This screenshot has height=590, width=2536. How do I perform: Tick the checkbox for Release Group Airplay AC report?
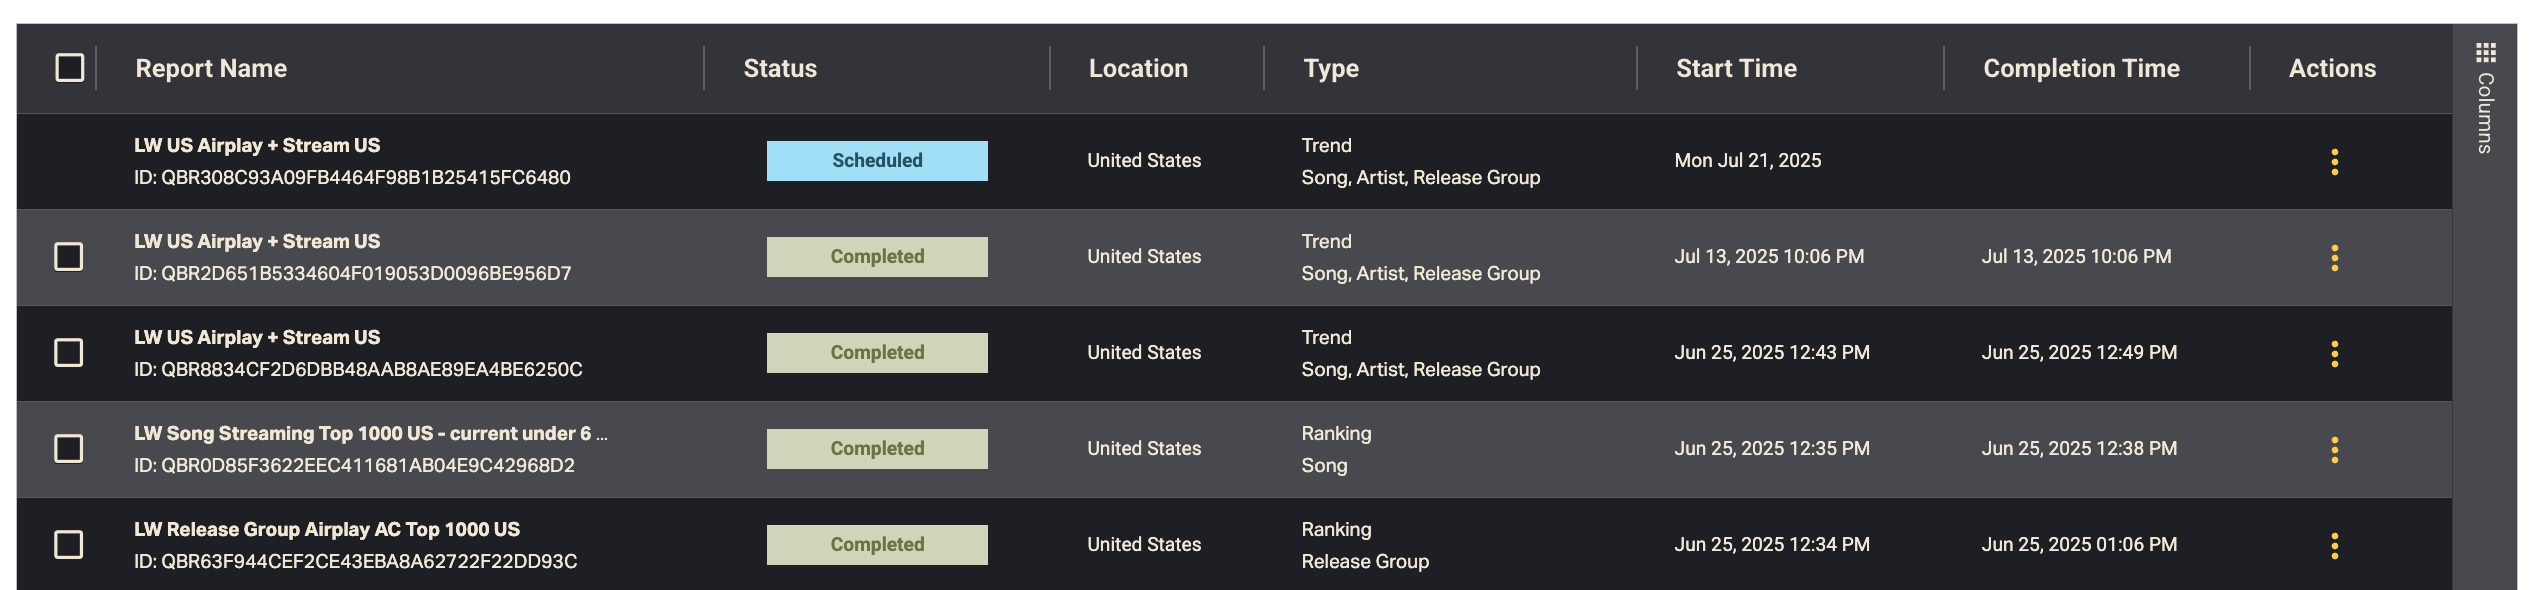click(68, 545)
